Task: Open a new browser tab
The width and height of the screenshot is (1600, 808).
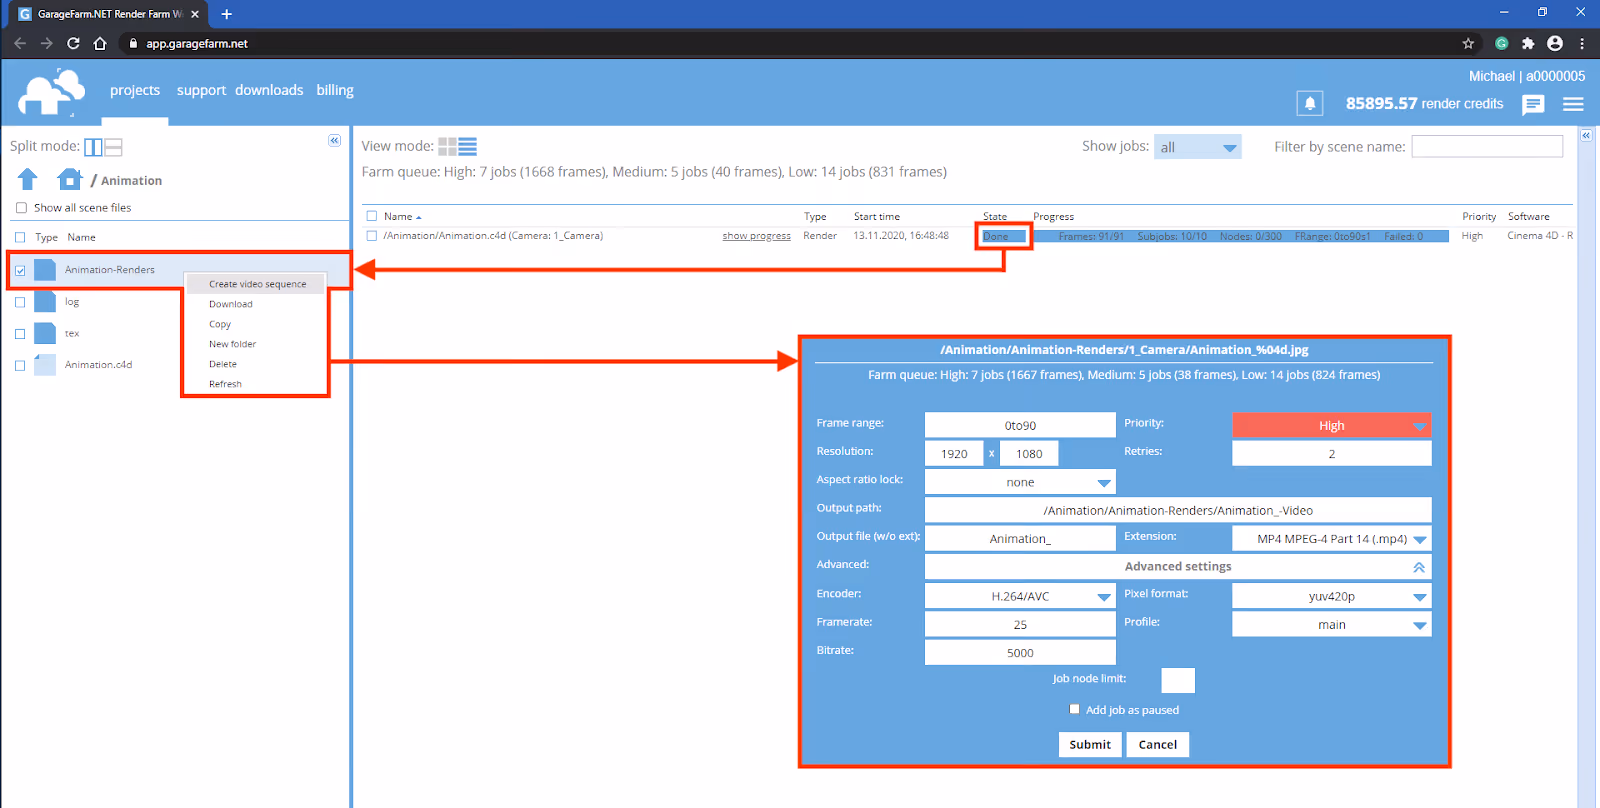Action: 227,14
